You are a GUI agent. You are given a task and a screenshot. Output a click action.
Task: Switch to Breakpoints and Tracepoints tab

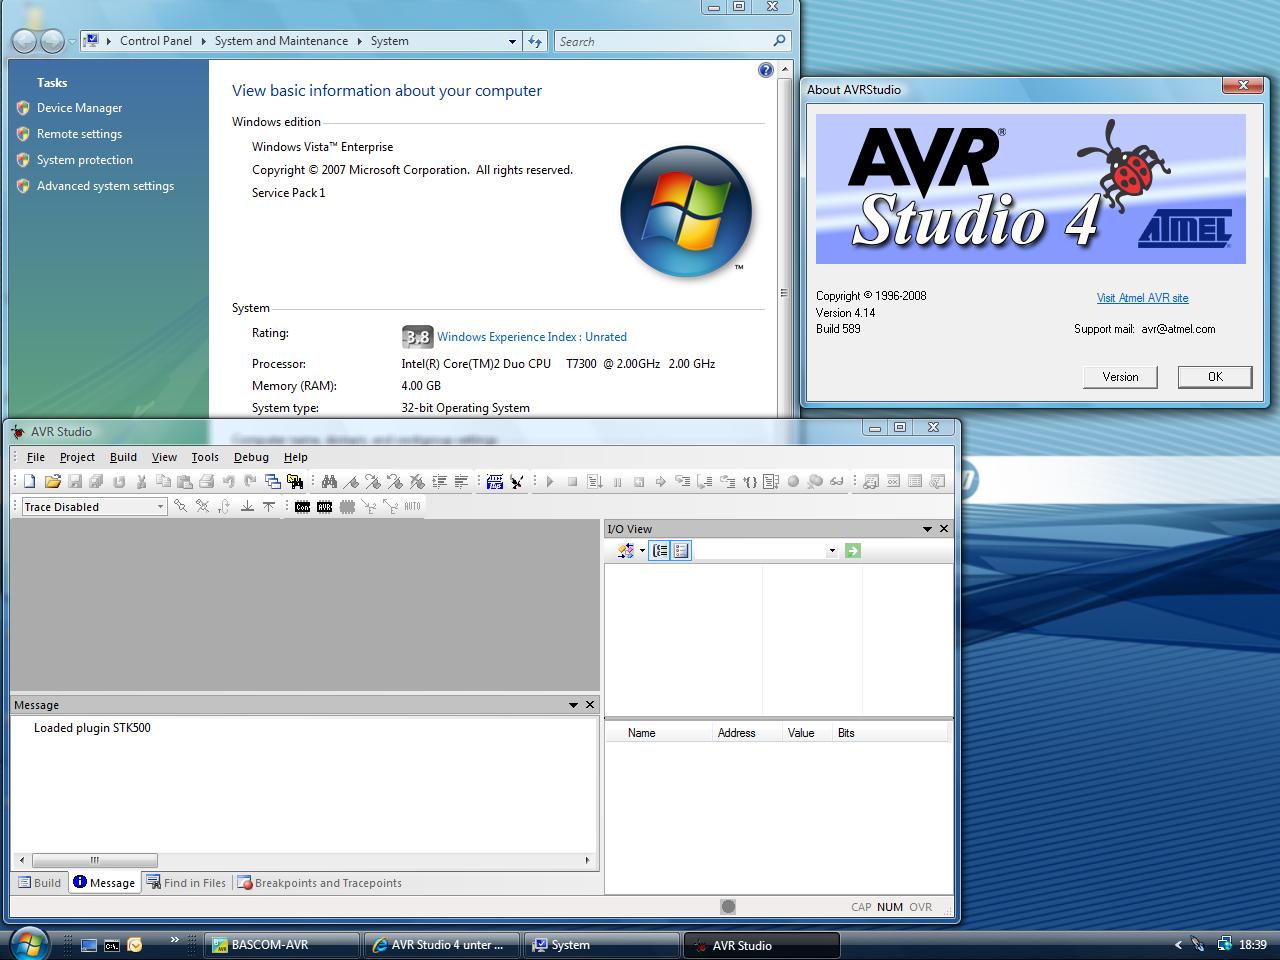coord(320,883)
